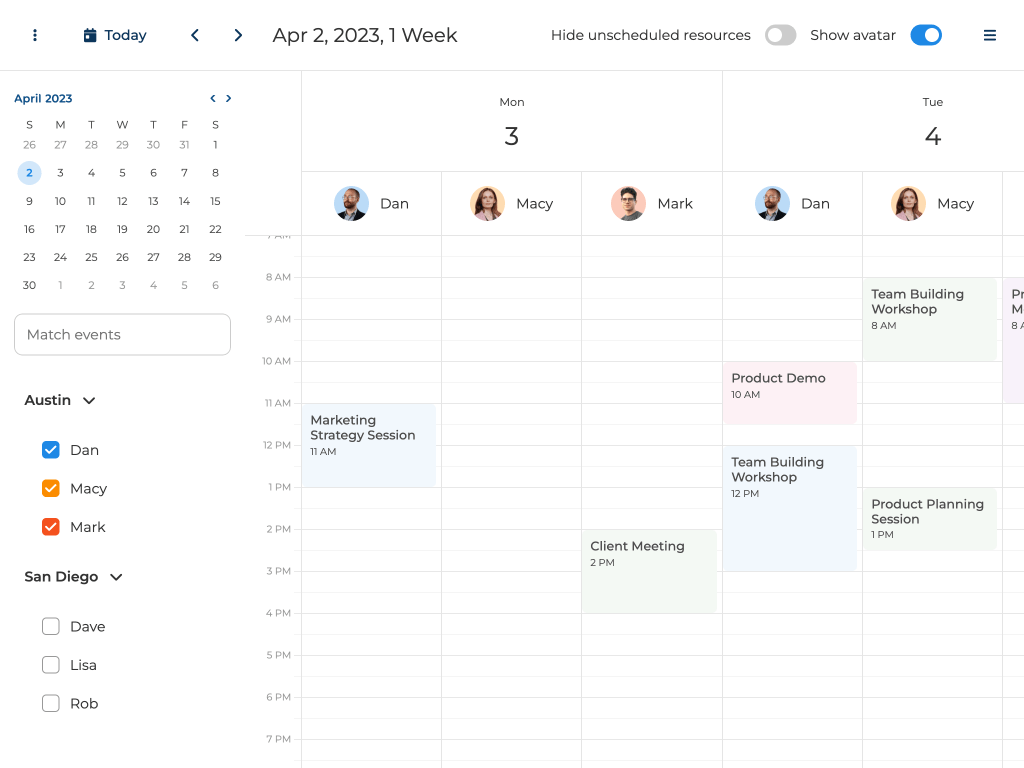Show next month in mini calendar

tap(229, 98)
